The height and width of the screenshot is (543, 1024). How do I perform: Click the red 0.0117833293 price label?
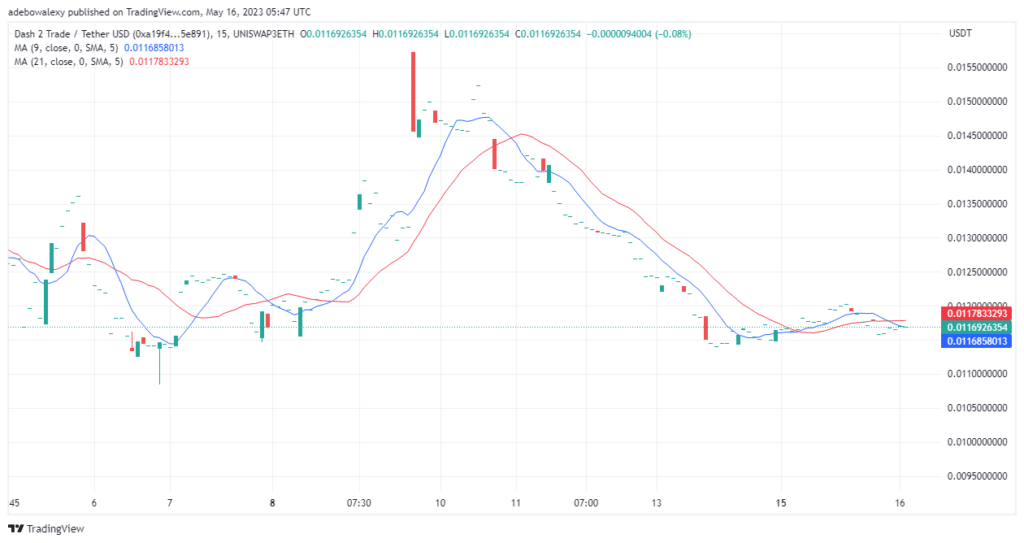click(x=976, y=314)
